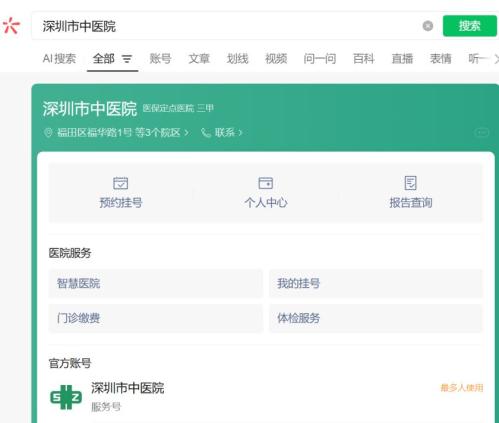Open address 福田区福华路1号 等3个院区
499x423 pixels.
(x=119, y=133)
